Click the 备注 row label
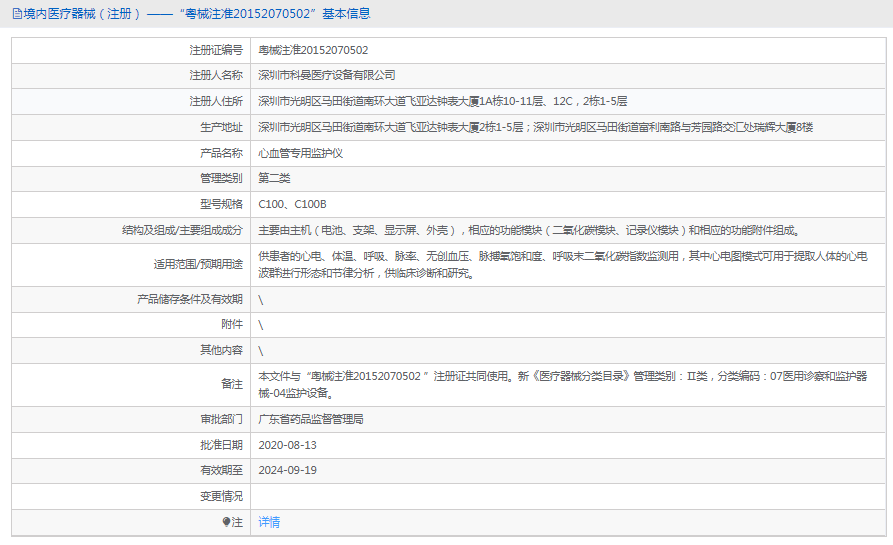 (232, 384)
